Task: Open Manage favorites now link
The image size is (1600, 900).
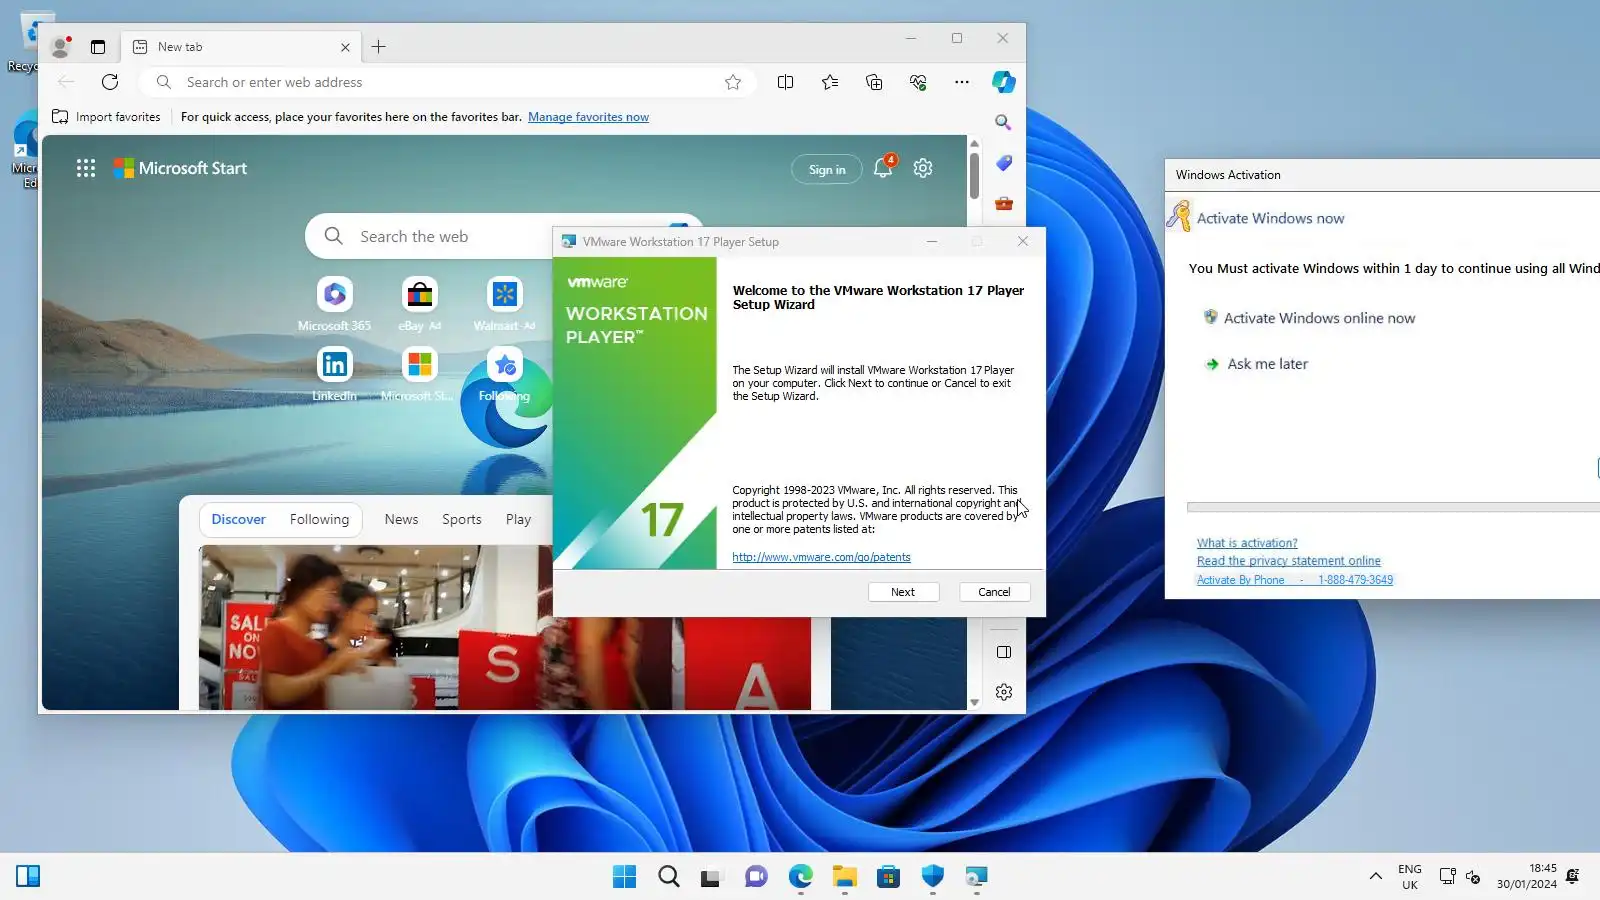Action: pyautogui.click(x=588, y=117)
